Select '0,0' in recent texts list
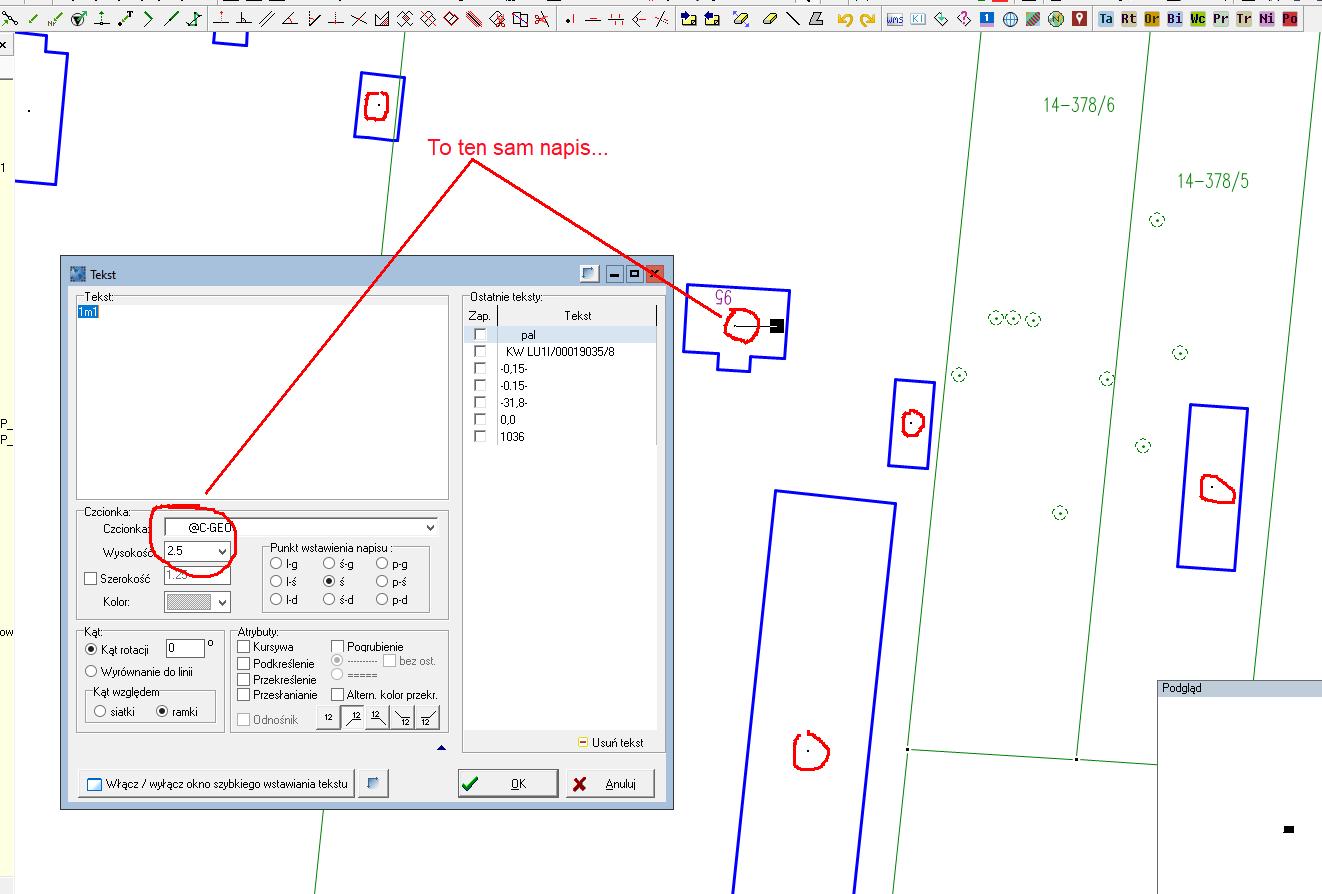 508,420
